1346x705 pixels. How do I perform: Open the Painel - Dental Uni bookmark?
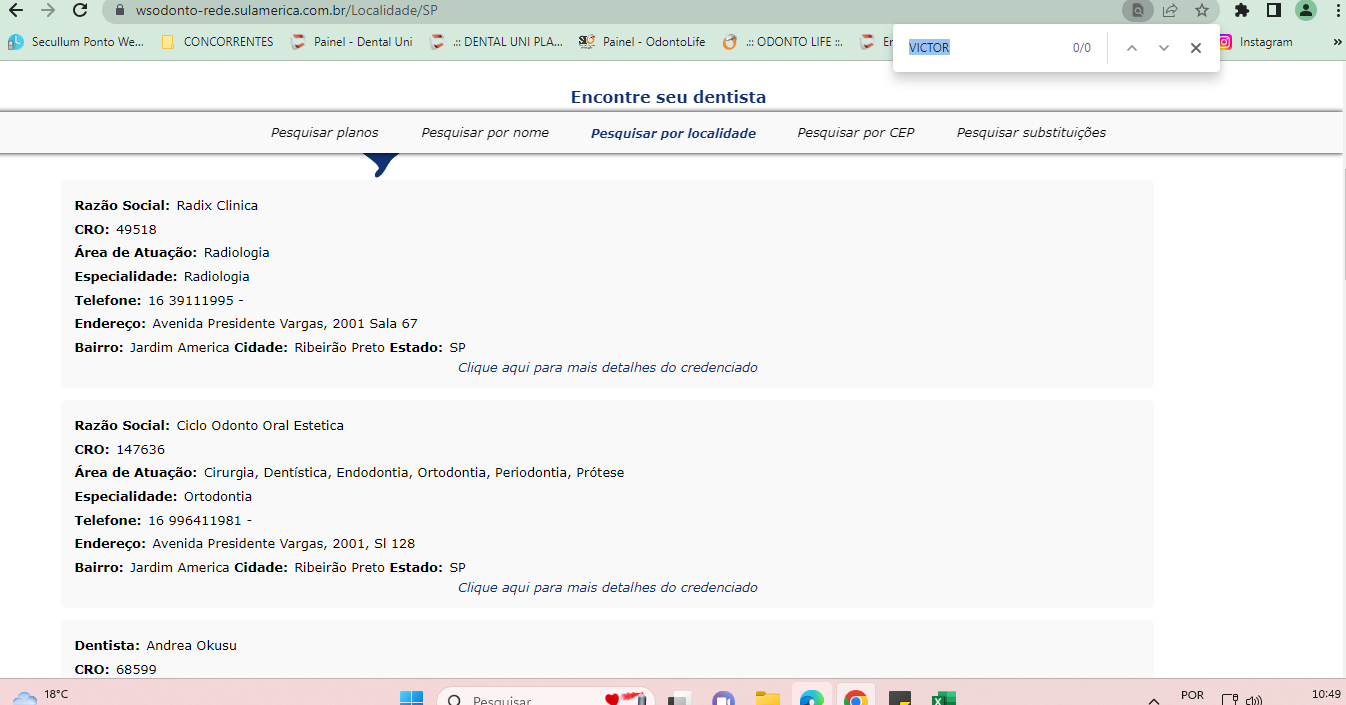pos(351,42)
